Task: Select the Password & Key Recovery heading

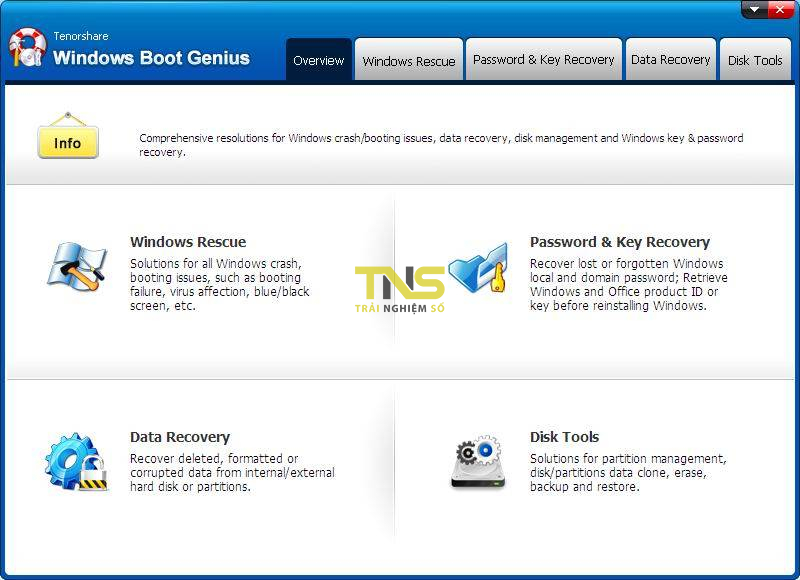Action: coord(620,242)
